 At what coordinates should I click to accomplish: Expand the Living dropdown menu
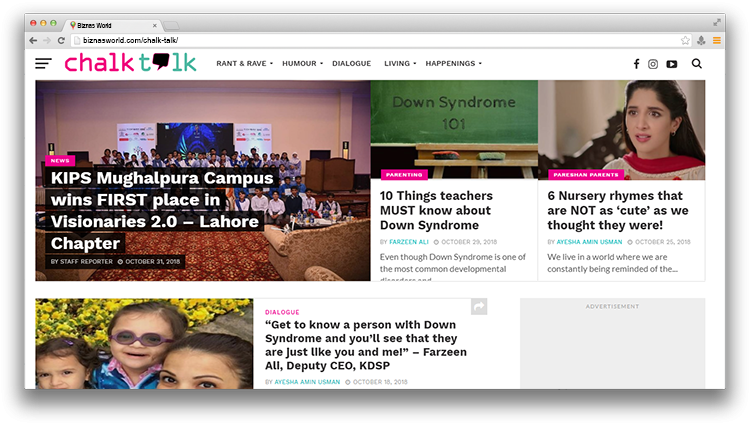click(400, 63)
